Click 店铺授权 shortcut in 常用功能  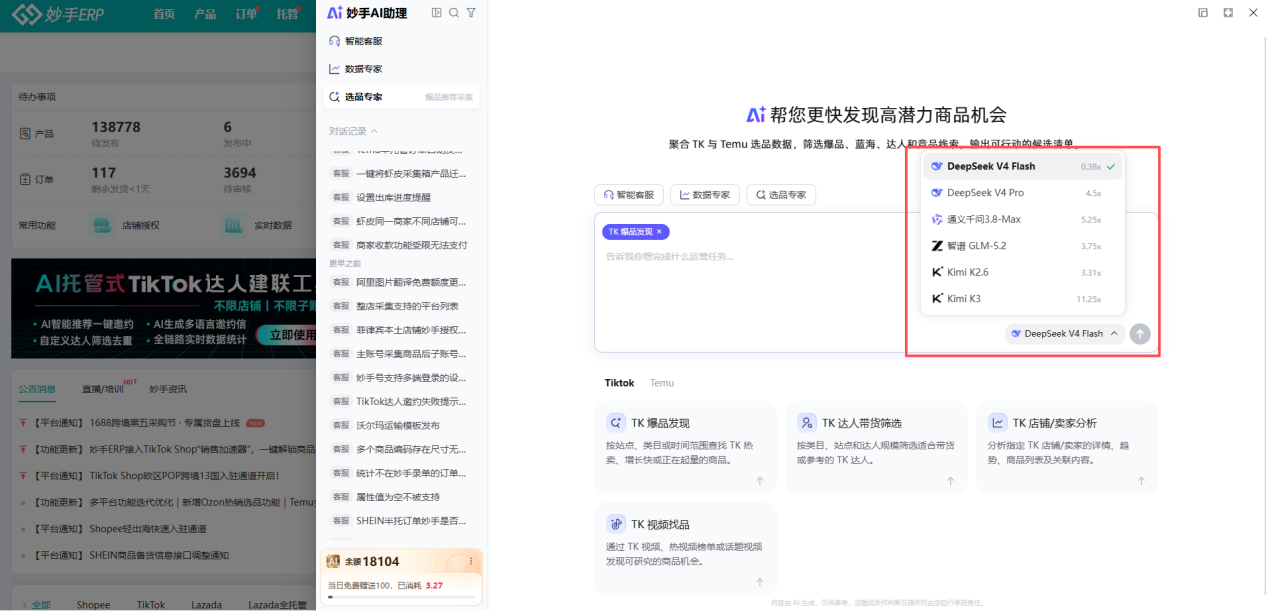[127, 225]
